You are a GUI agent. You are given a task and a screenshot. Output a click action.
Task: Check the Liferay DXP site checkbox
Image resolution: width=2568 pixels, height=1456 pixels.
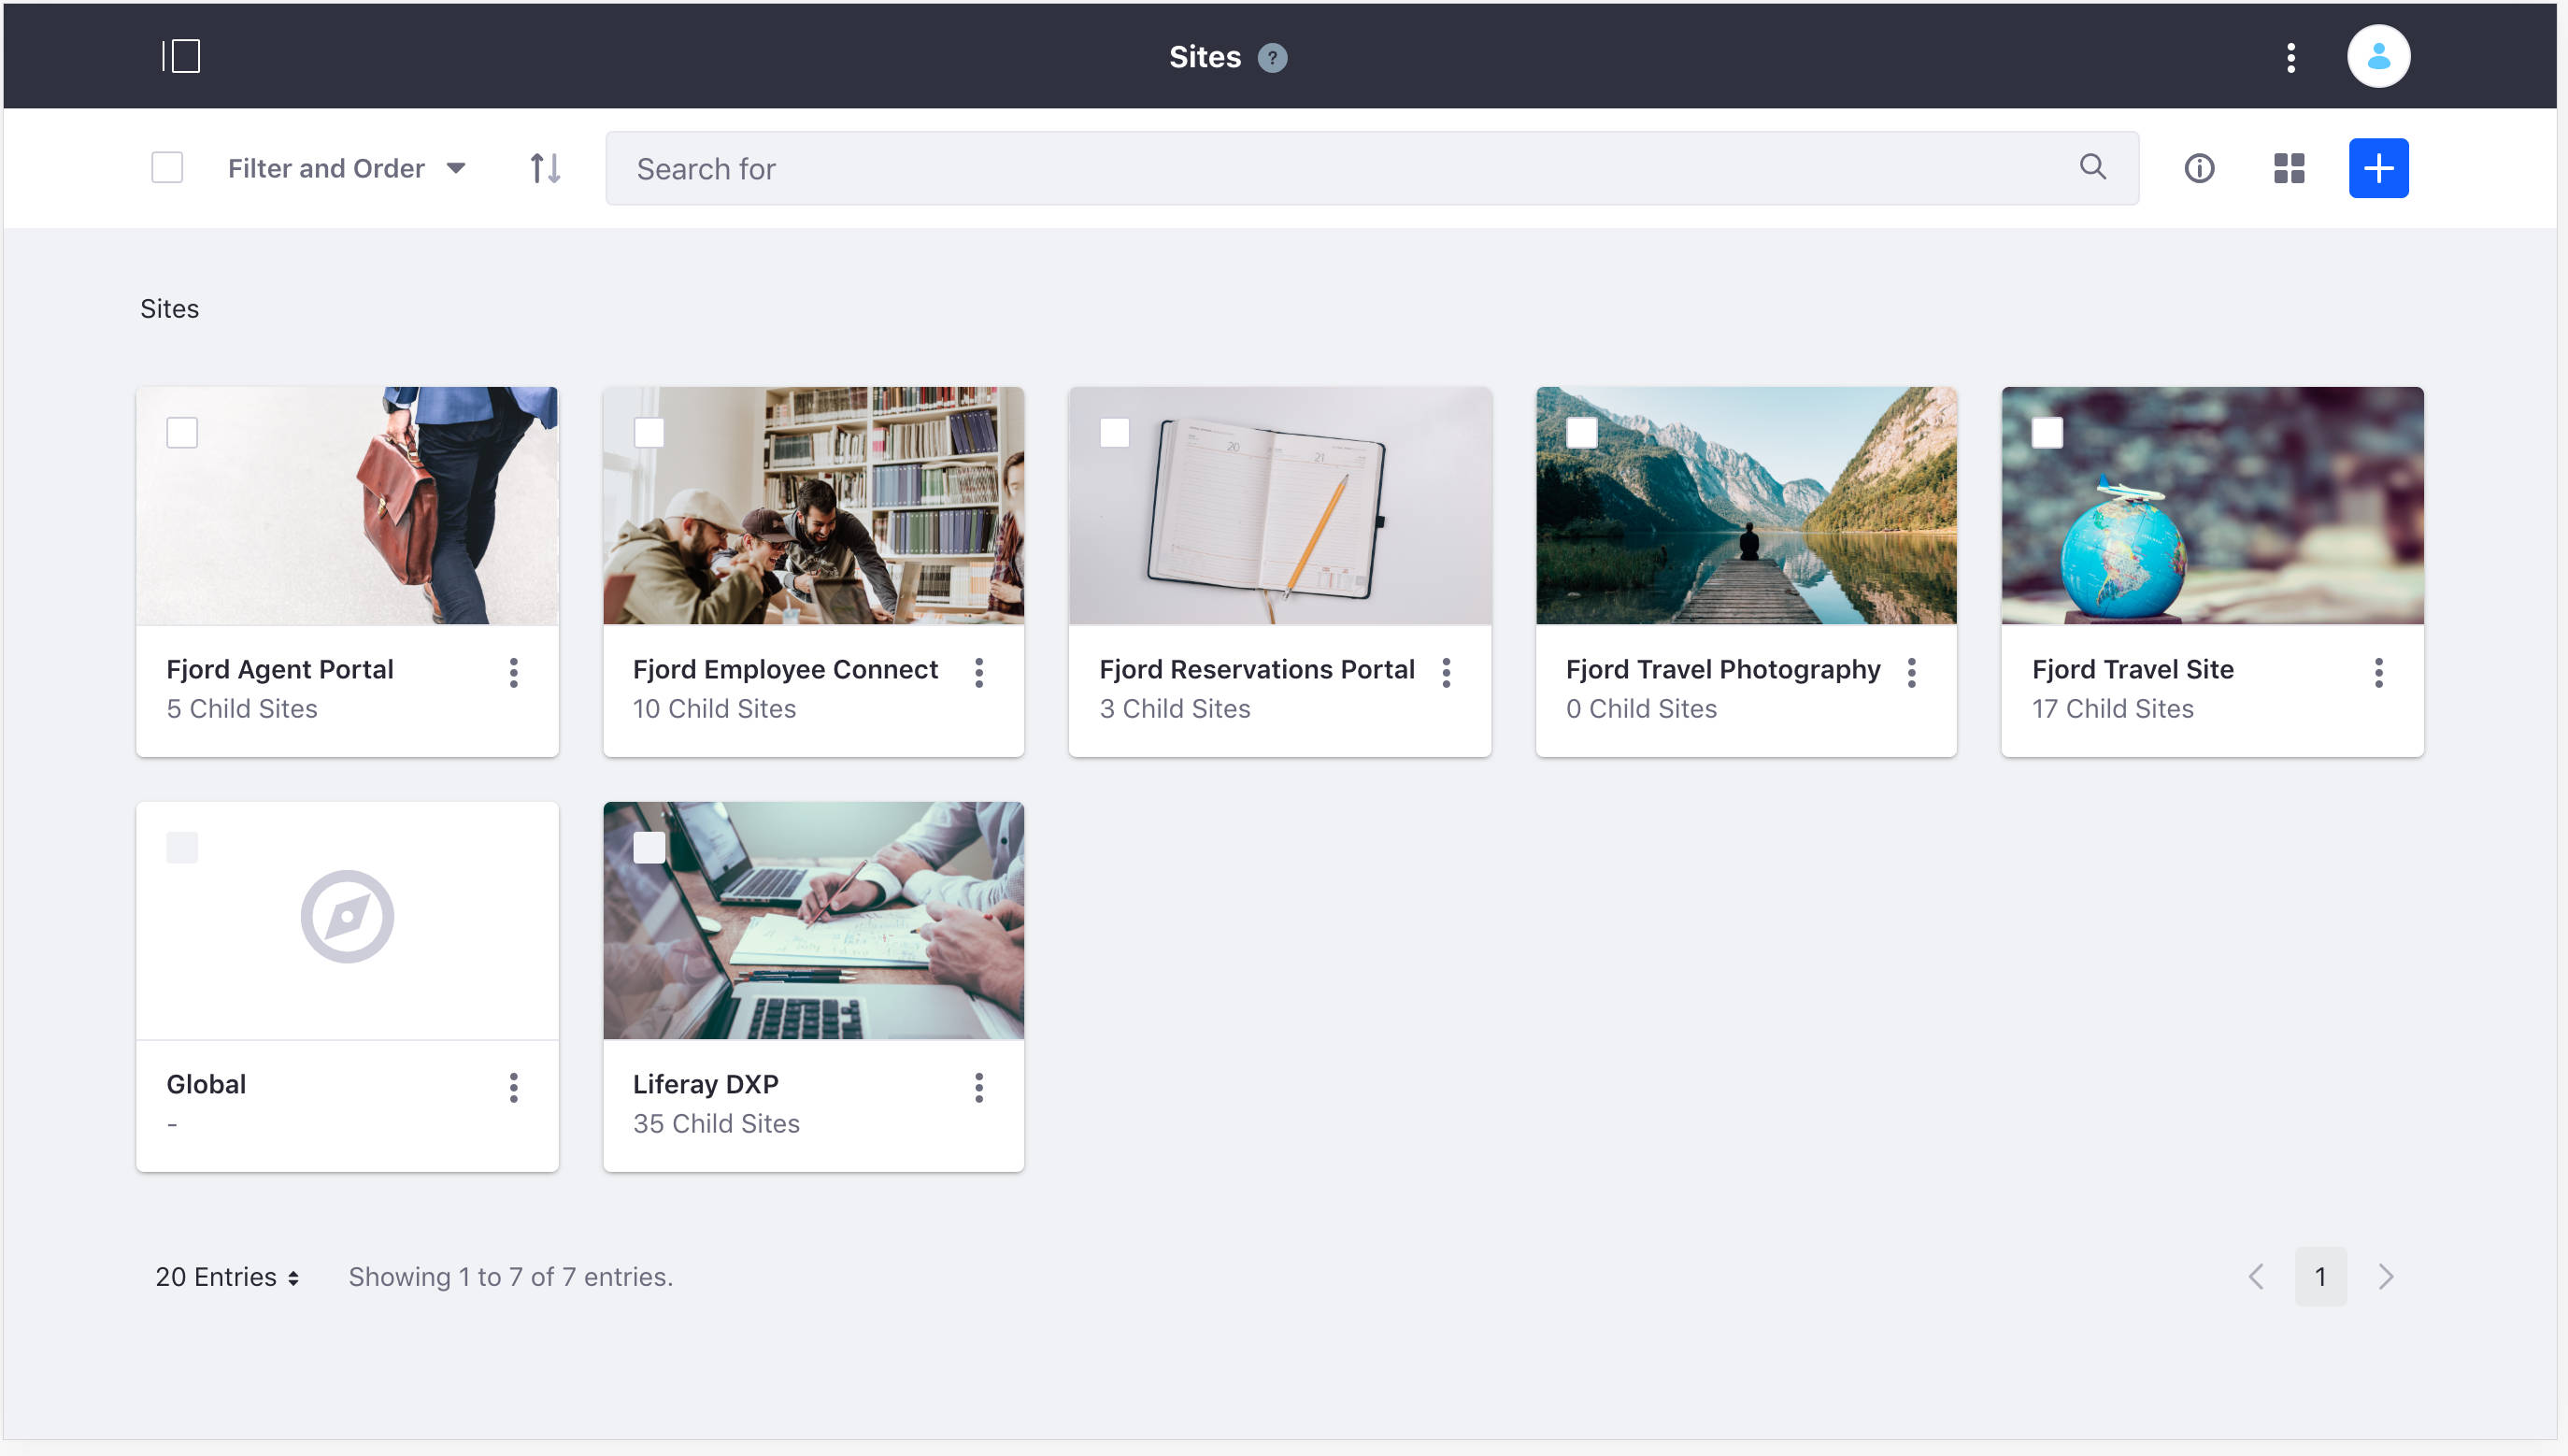click(x=650, y=846)
